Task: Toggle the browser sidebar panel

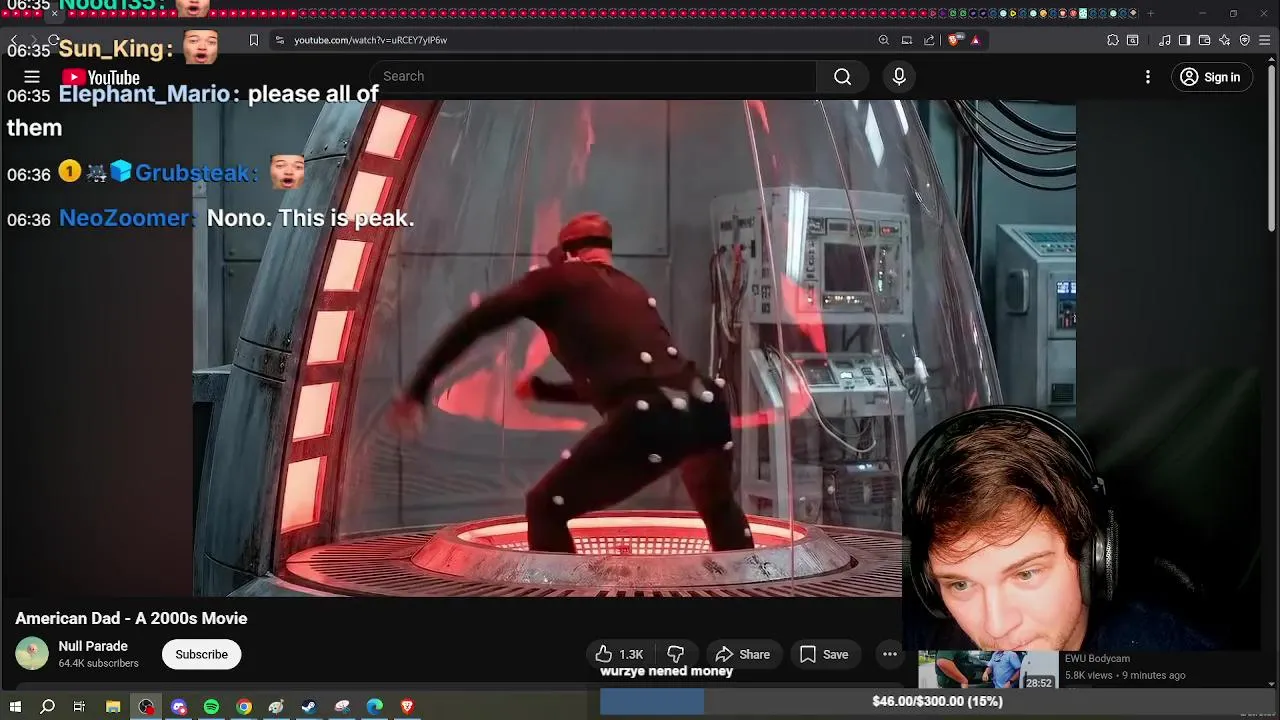Action: pyautogui.click(x=1184, y=40)
